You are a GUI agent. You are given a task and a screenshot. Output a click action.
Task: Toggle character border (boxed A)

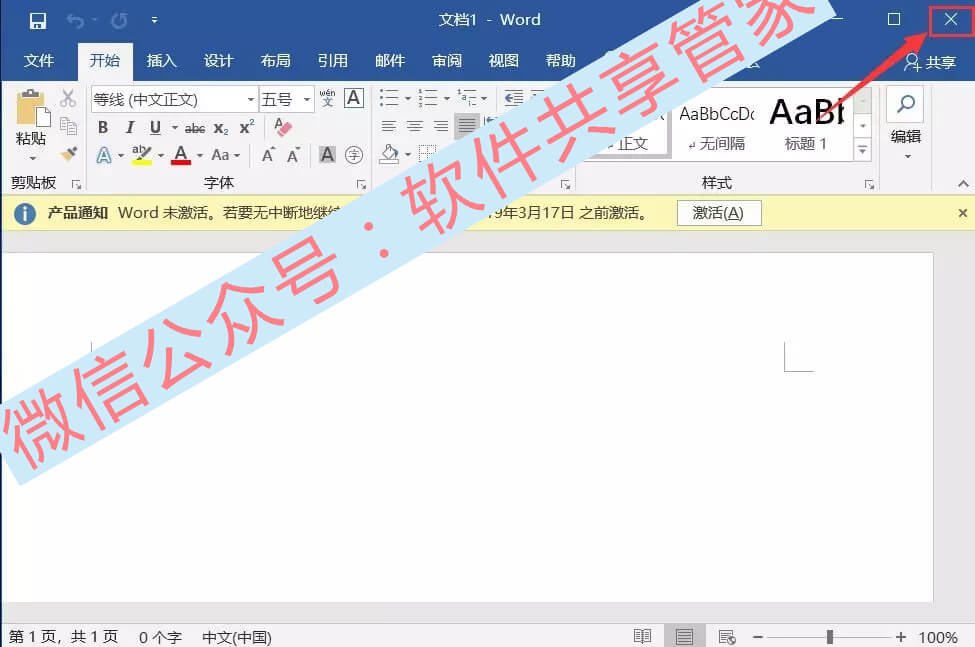[x=354, y=98]
